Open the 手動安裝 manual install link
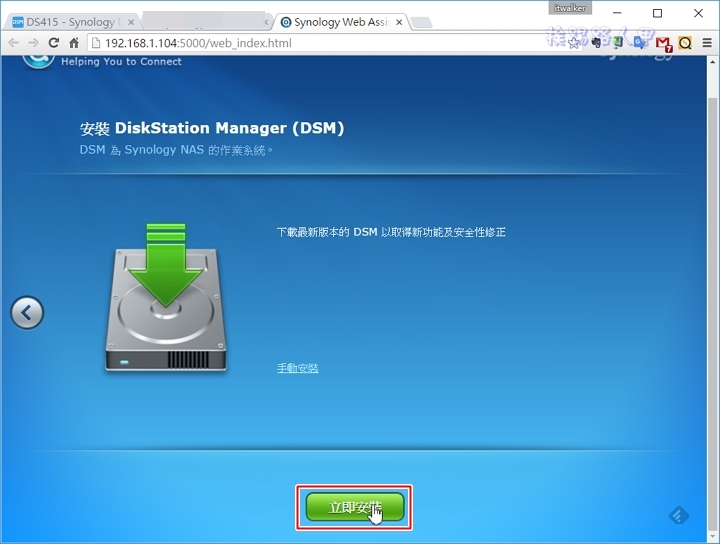Viewport: 720px width, 544px height. (298, 368)
